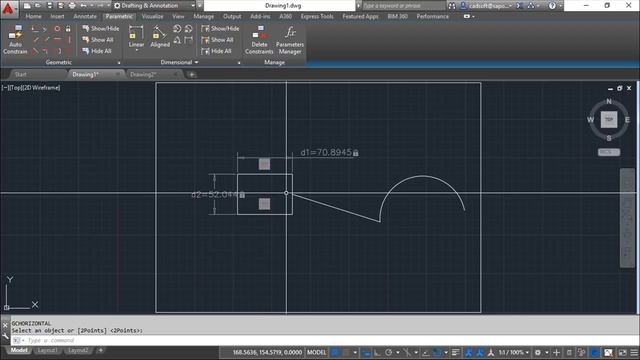Open the Parameters Manager

pyautogui.click(x=290, y=40)
